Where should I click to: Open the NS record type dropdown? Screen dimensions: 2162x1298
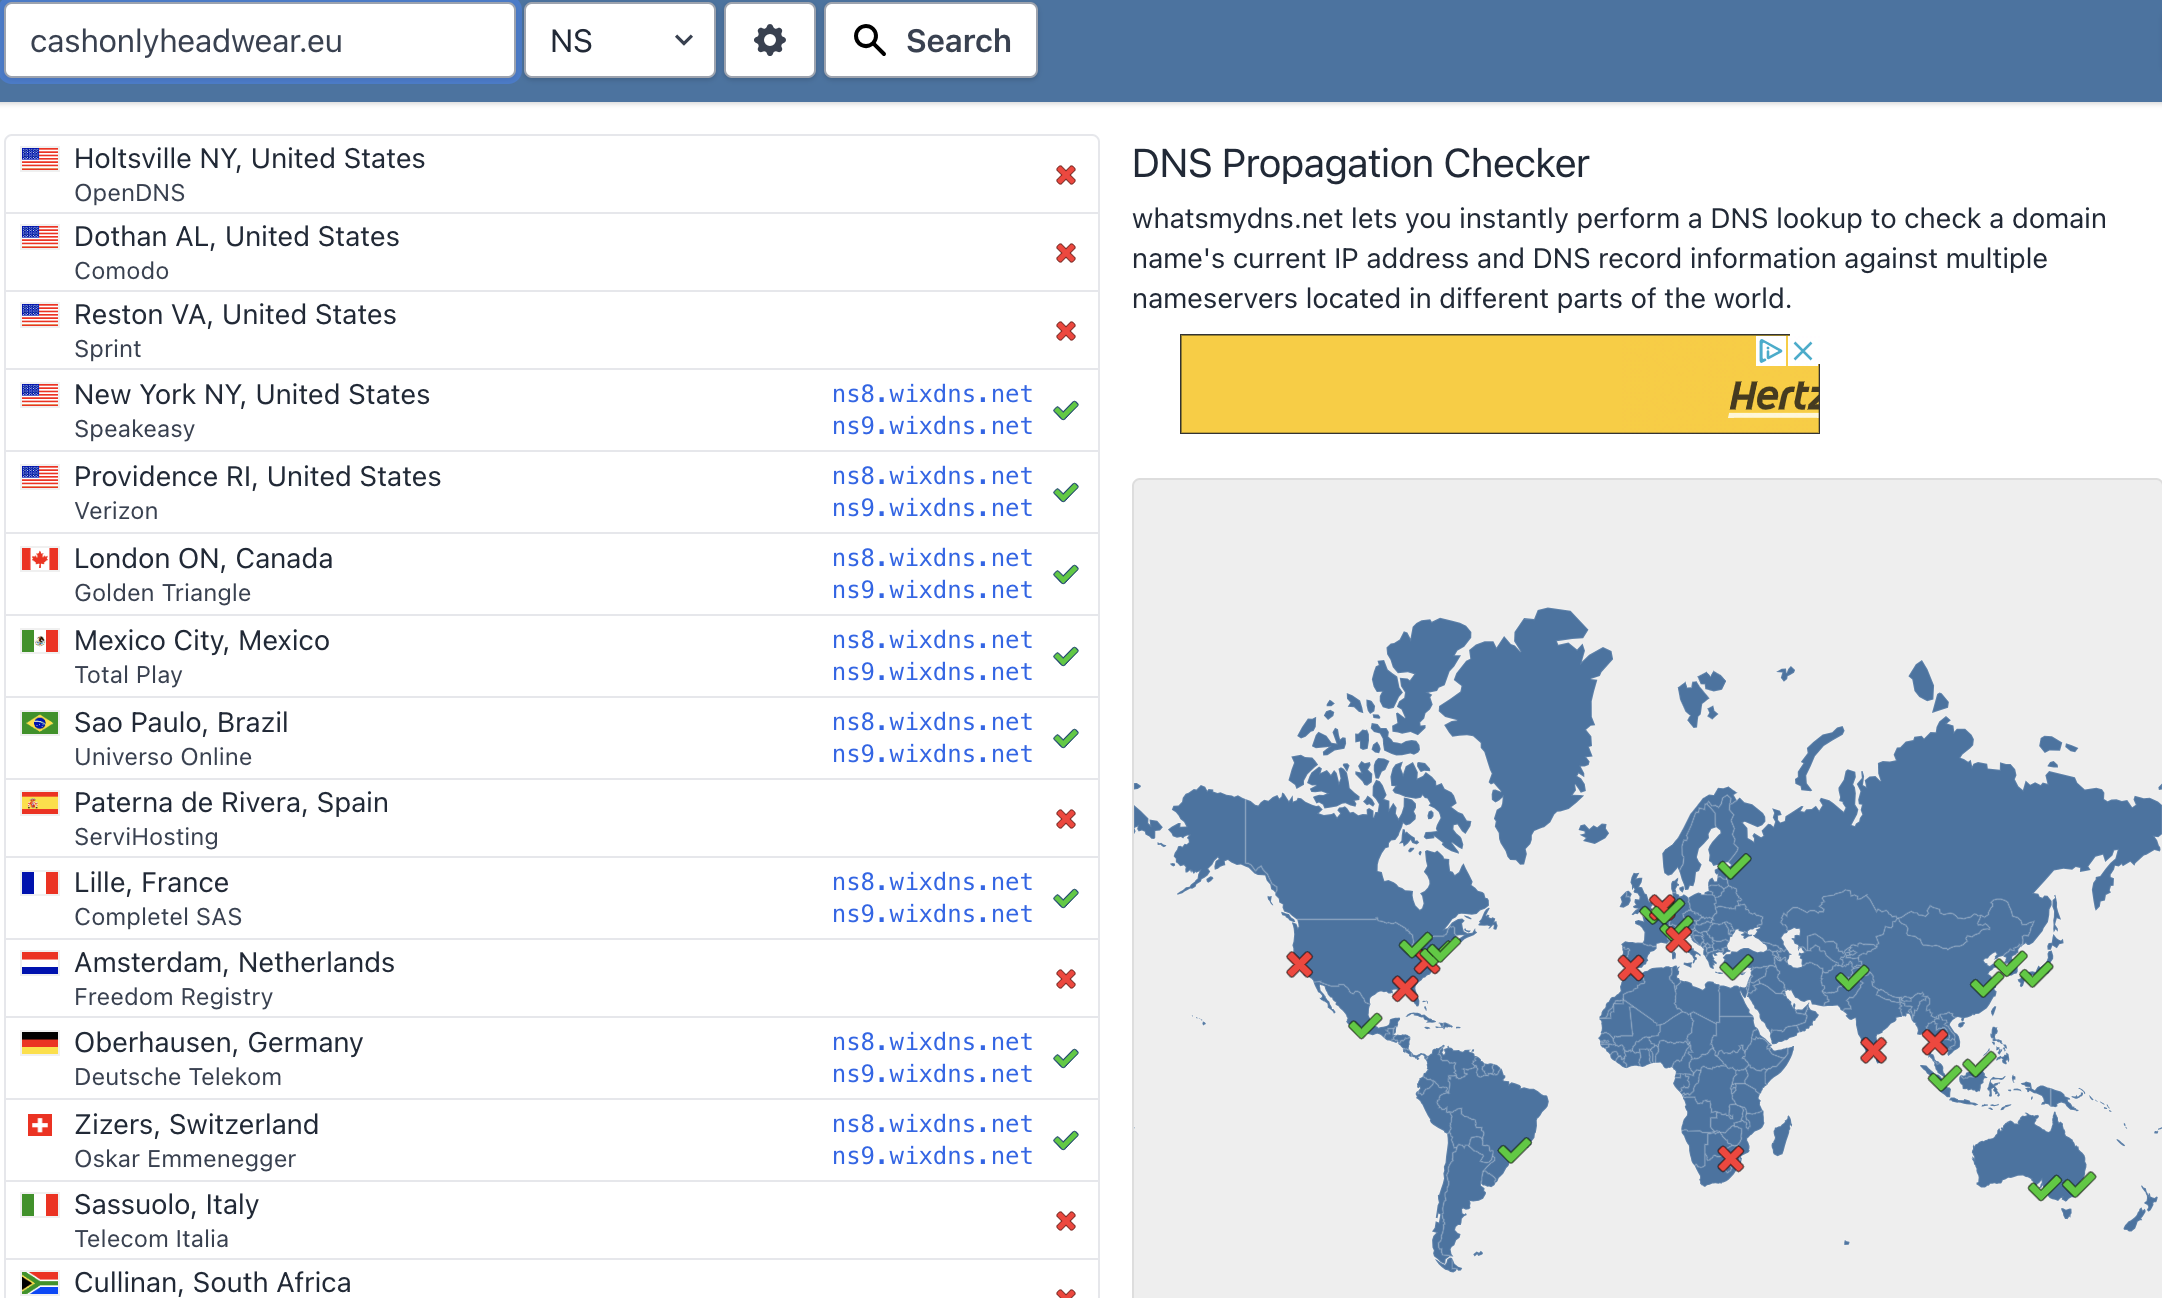[619, 41]
